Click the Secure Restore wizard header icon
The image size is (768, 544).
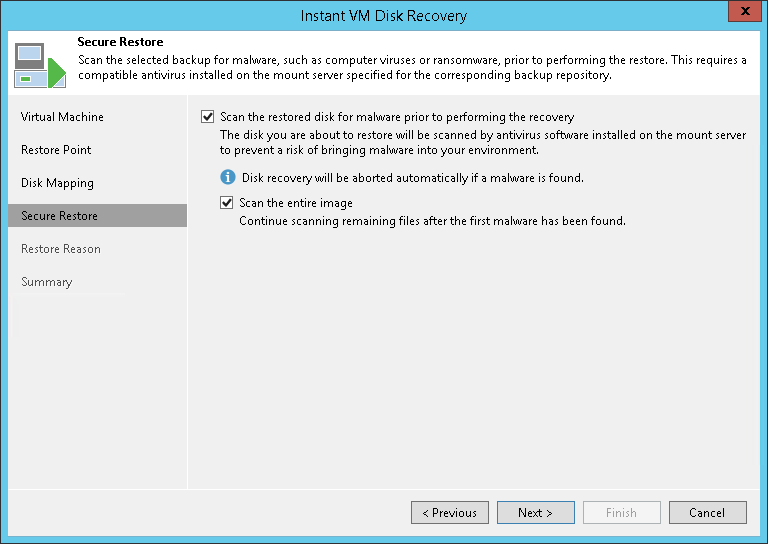[x=37, y=64]
